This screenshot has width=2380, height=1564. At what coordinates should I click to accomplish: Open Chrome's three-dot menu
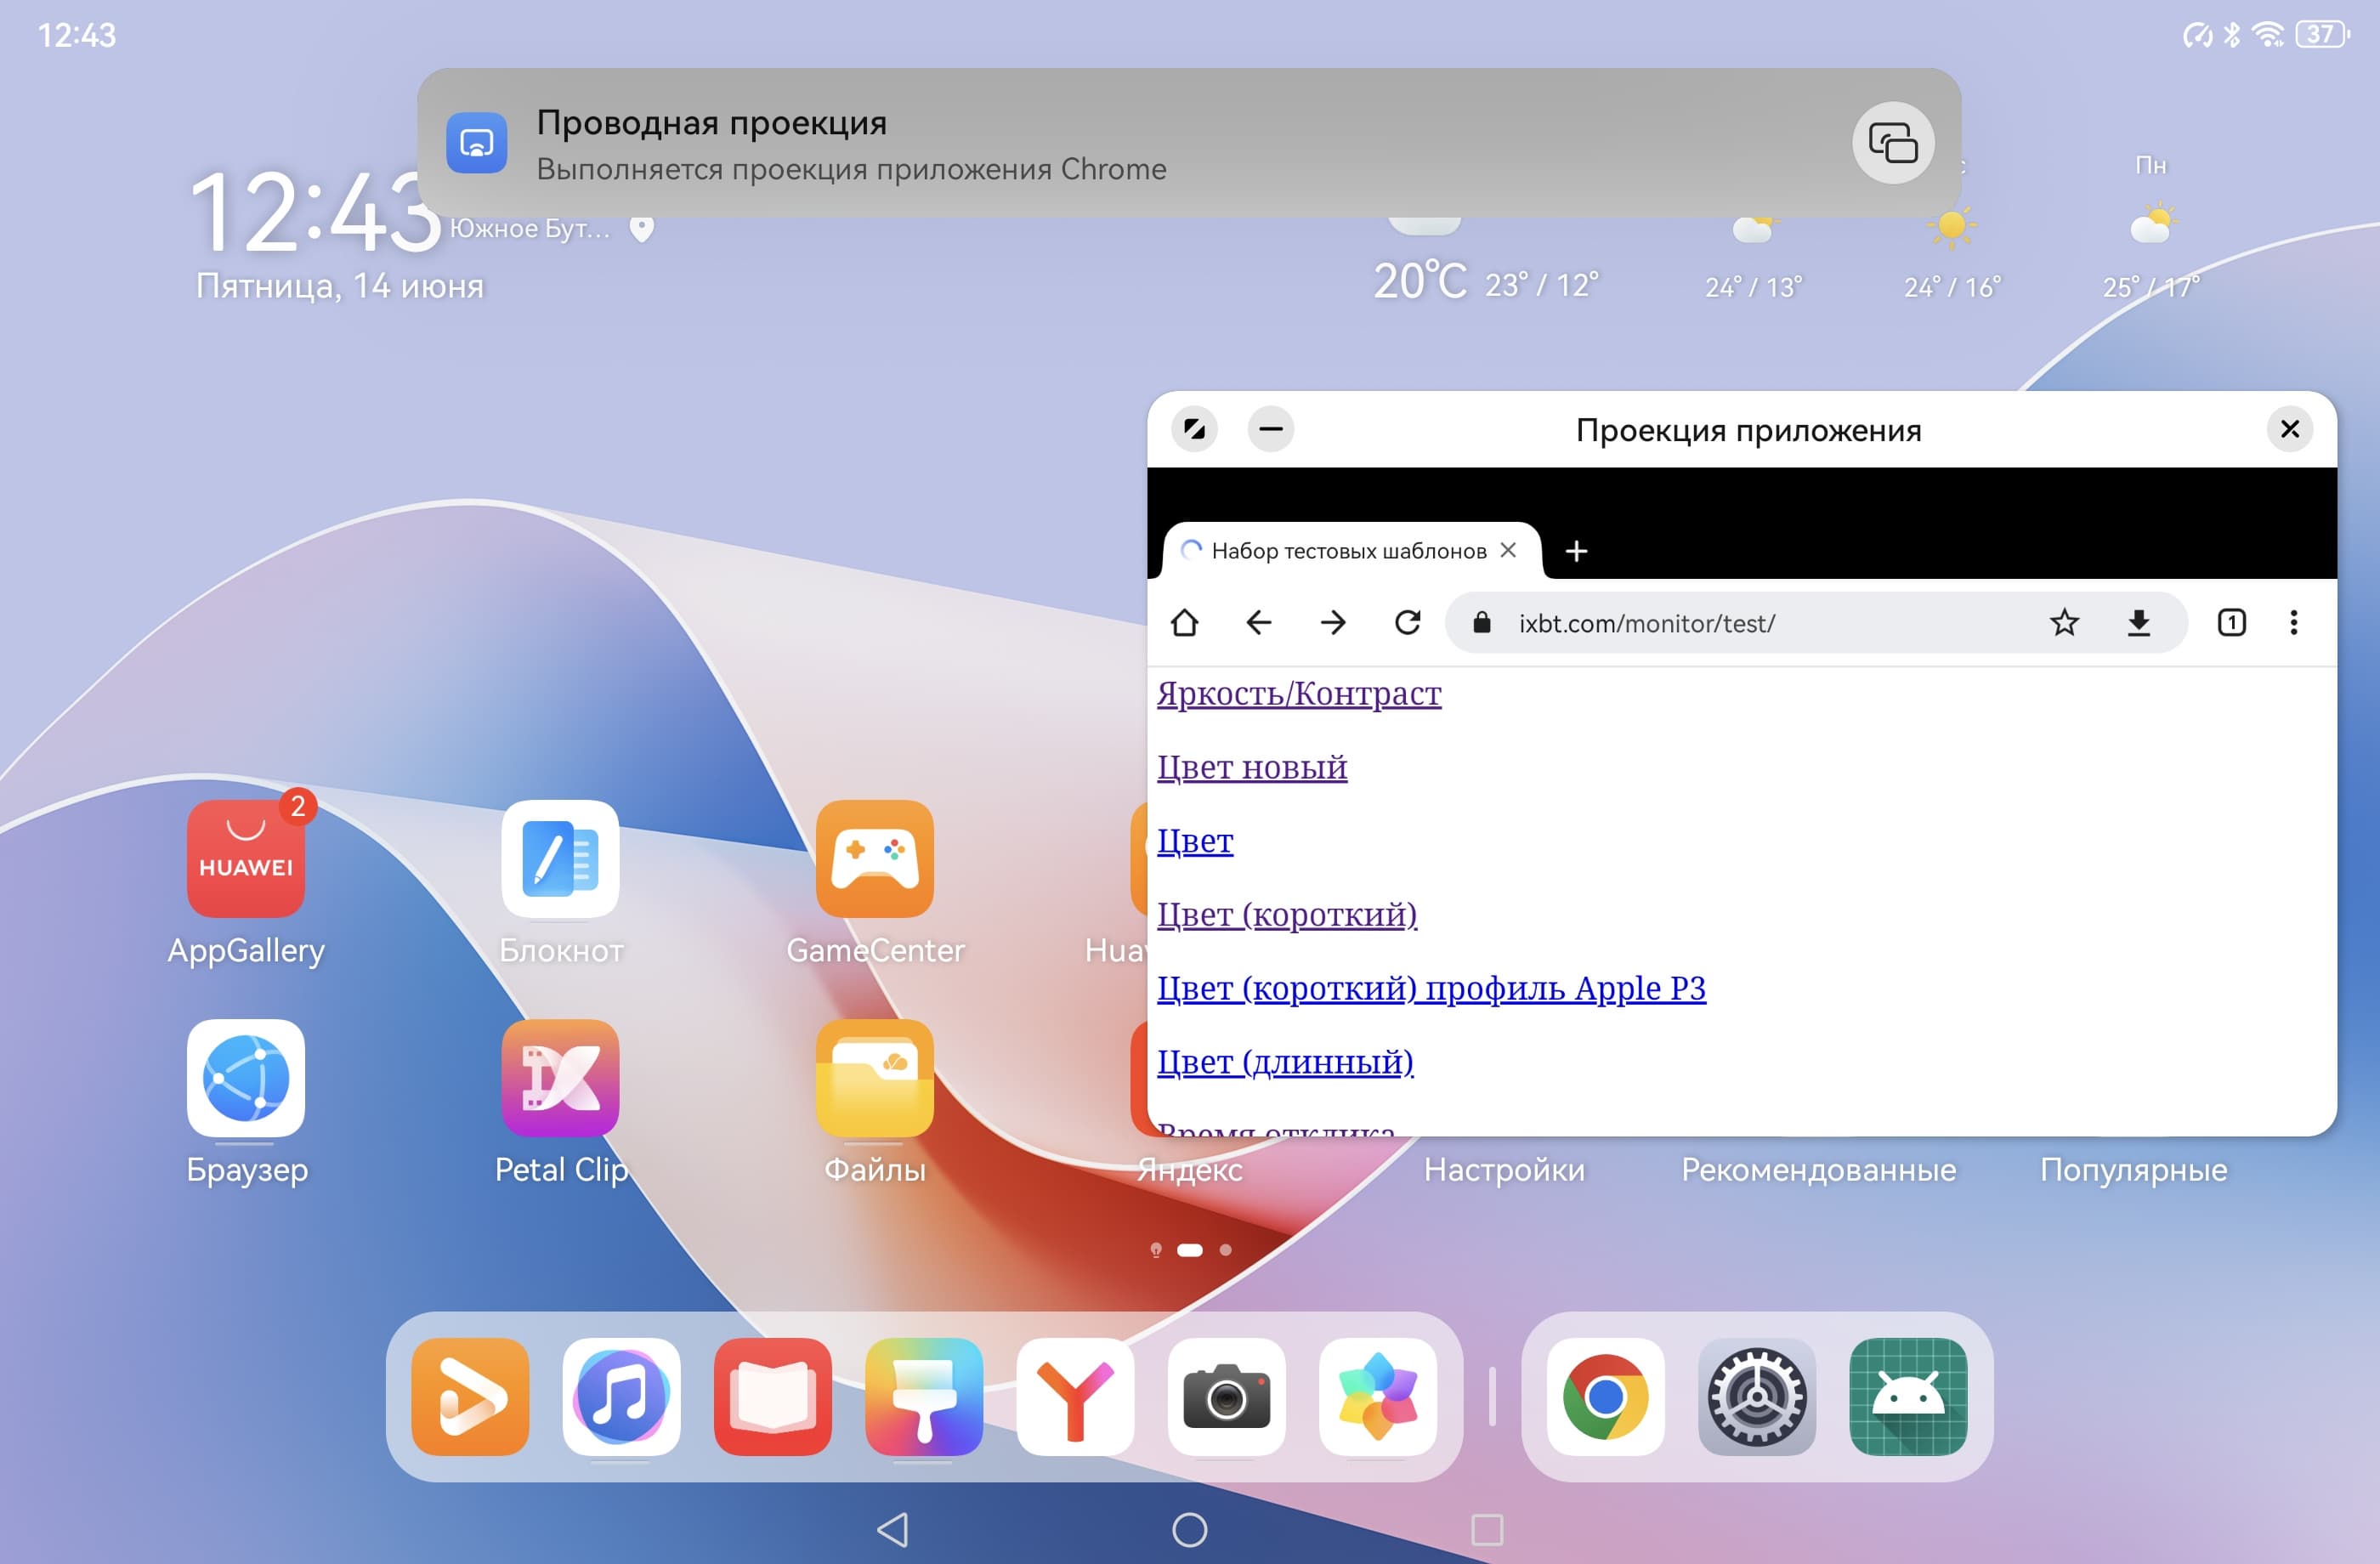point(2293,623)
